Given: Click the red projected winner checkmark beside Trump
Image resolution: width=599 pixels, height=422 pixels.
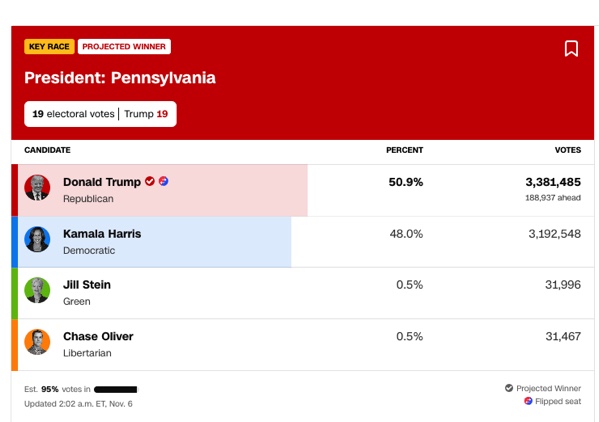Looking at the screenshot, I should (150, 181).
